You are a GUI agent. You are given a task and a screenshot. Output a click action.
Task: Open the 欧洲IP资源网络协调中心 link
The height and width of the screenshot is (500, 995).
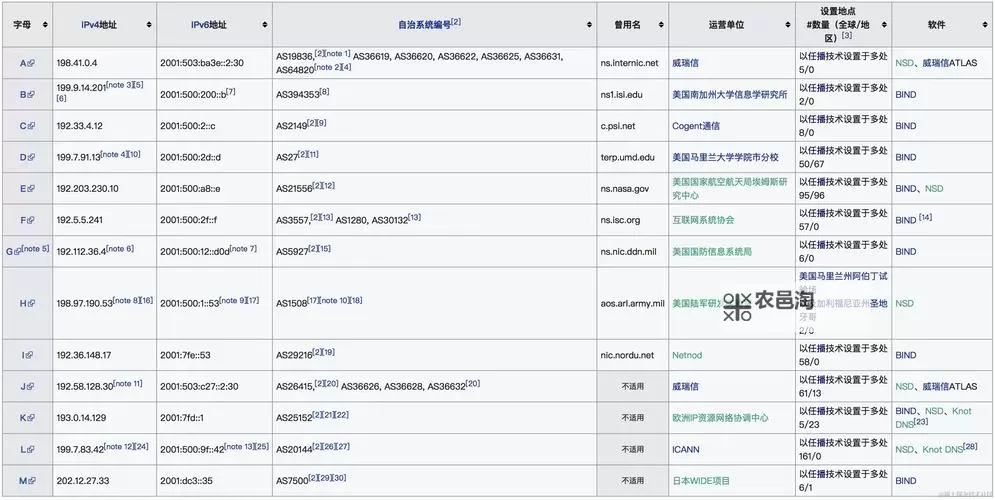(720, 418)
